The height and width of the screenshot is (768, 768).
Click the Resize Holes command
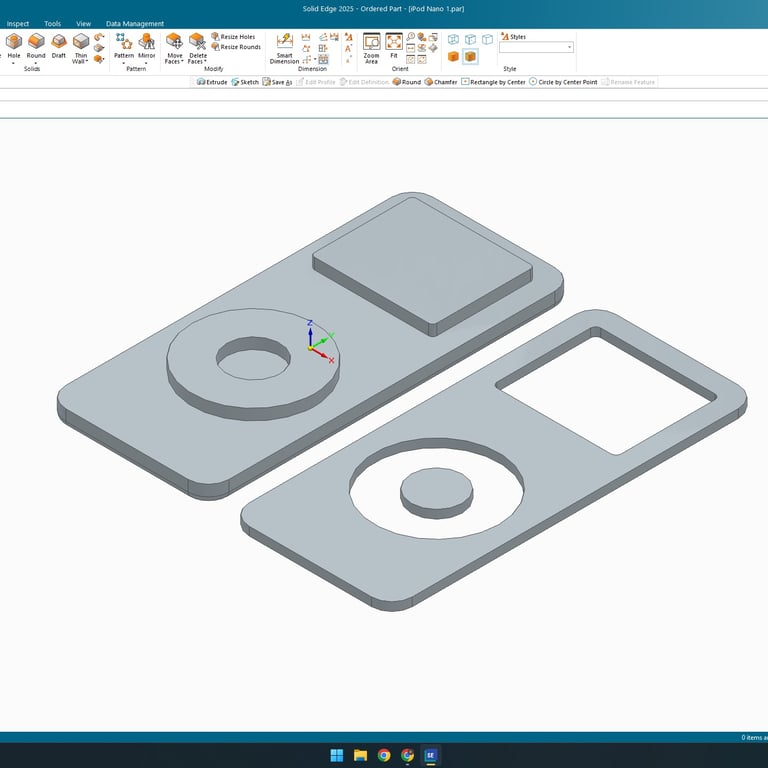tap(233, 37)
